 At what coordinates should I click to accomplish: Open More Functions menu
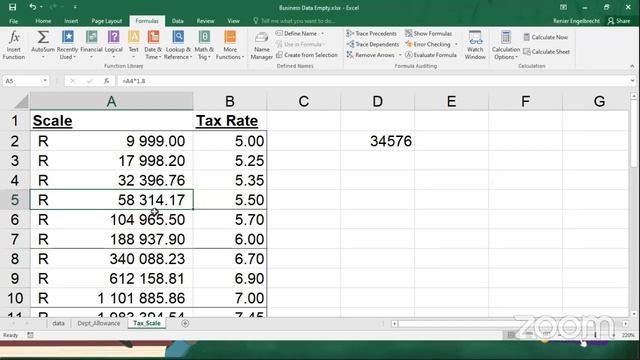click(230, 45)
